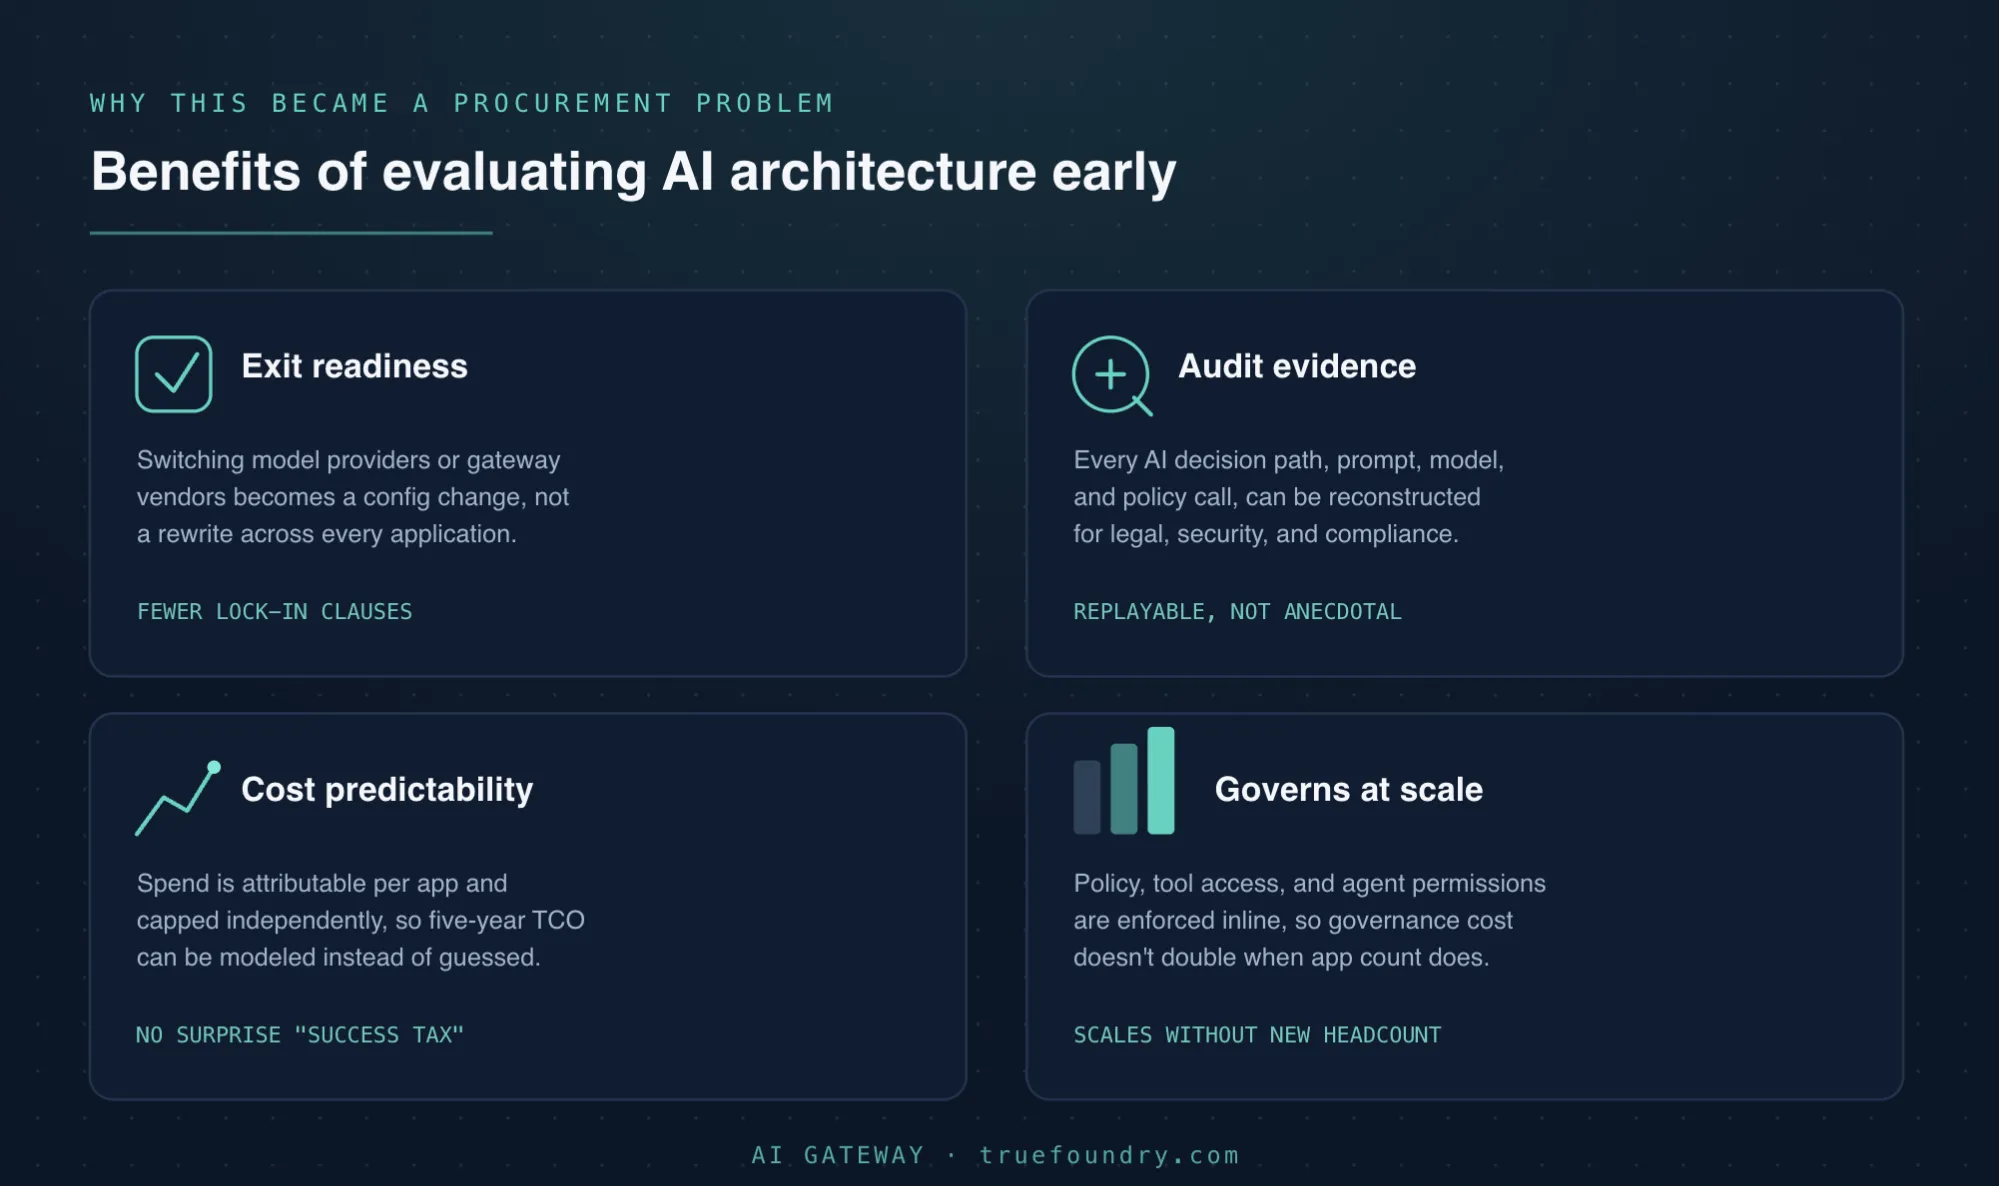Click the magnifier plus icon beside Audit evidence

click(x=1113, y=376)
